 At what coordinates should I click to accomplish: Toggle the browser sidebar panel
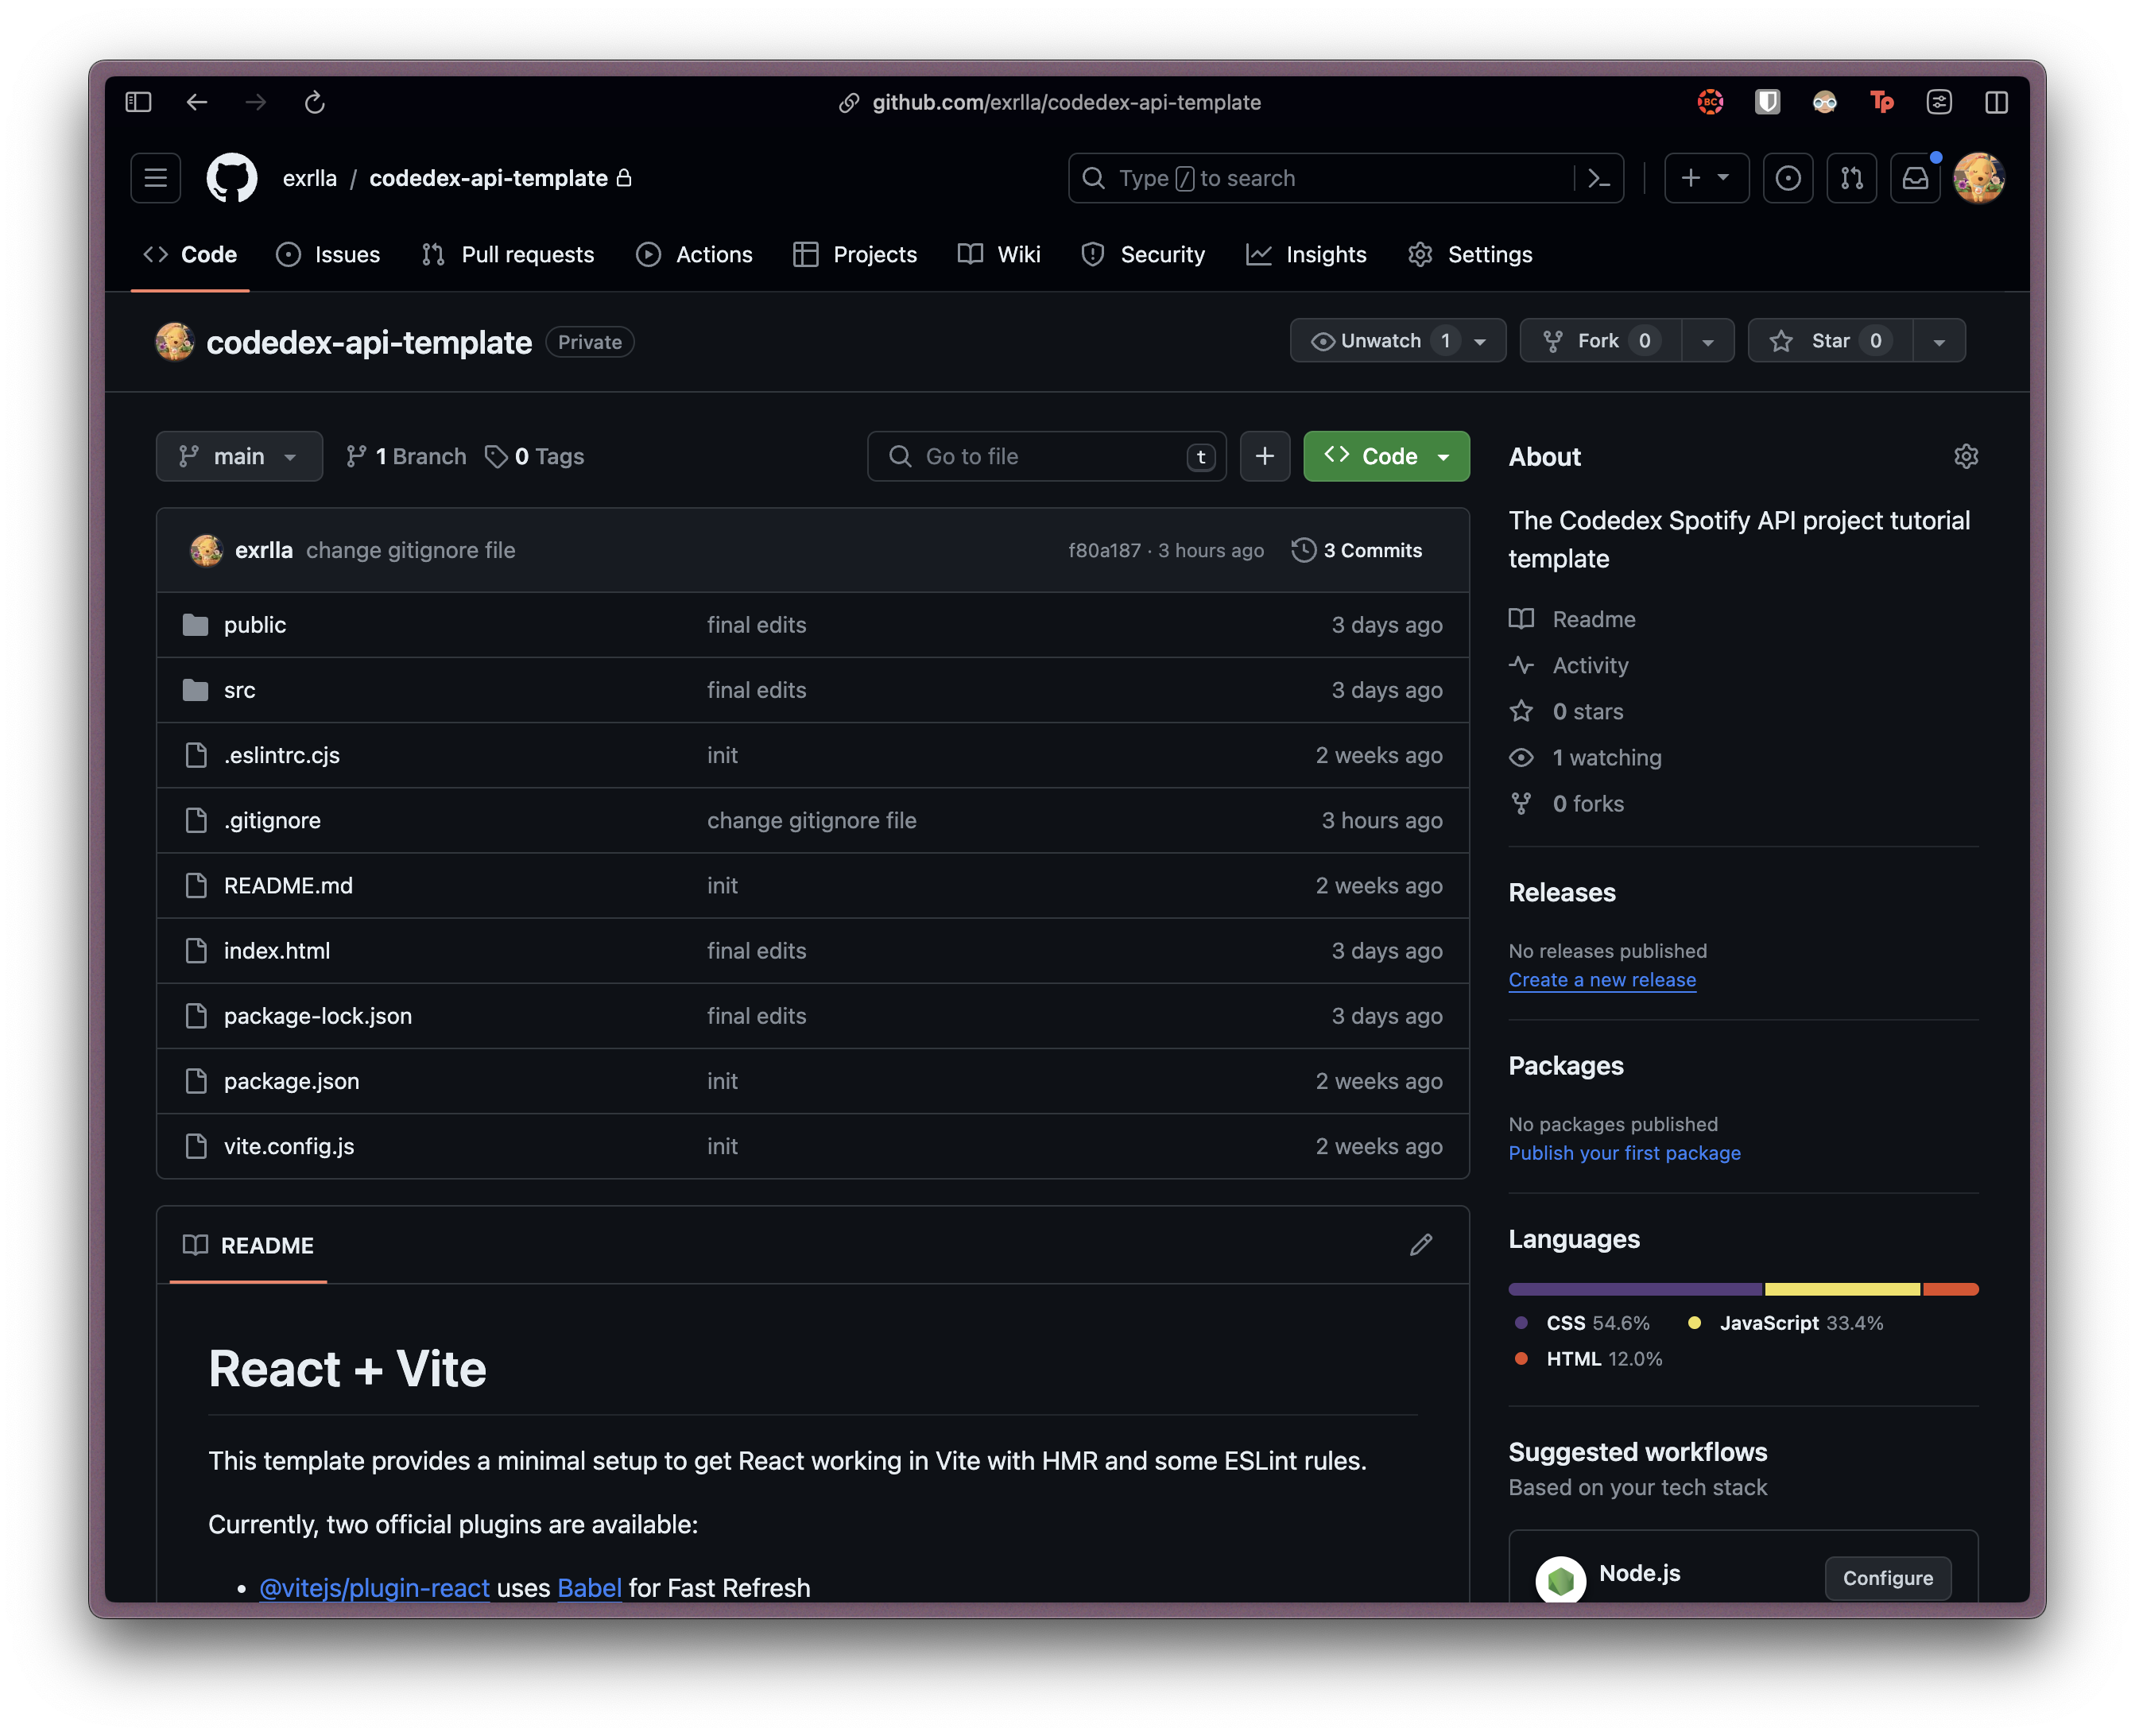click(x=138, y=102)
